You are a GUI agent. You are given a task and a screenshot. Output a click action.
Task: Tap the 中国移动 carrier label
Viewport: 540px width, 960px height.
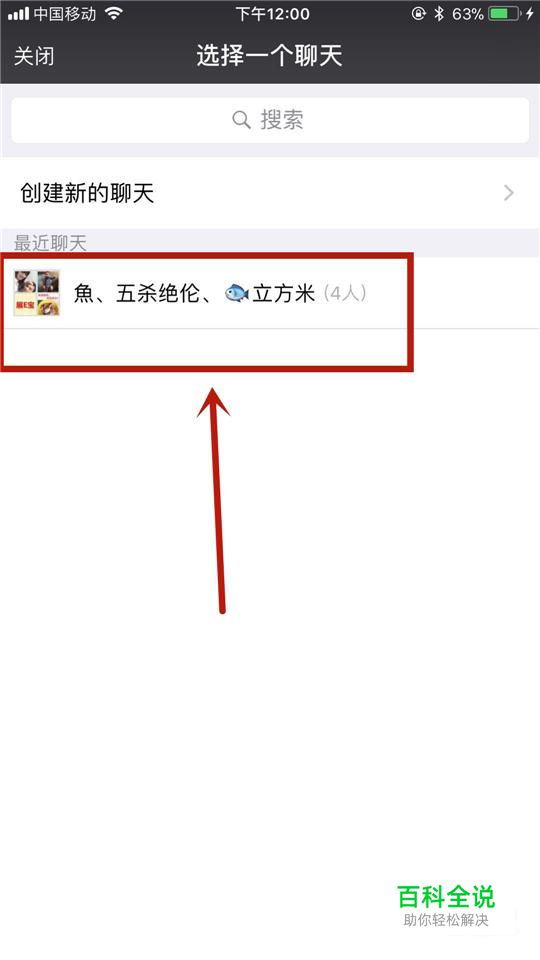click(x=65, y=13)
